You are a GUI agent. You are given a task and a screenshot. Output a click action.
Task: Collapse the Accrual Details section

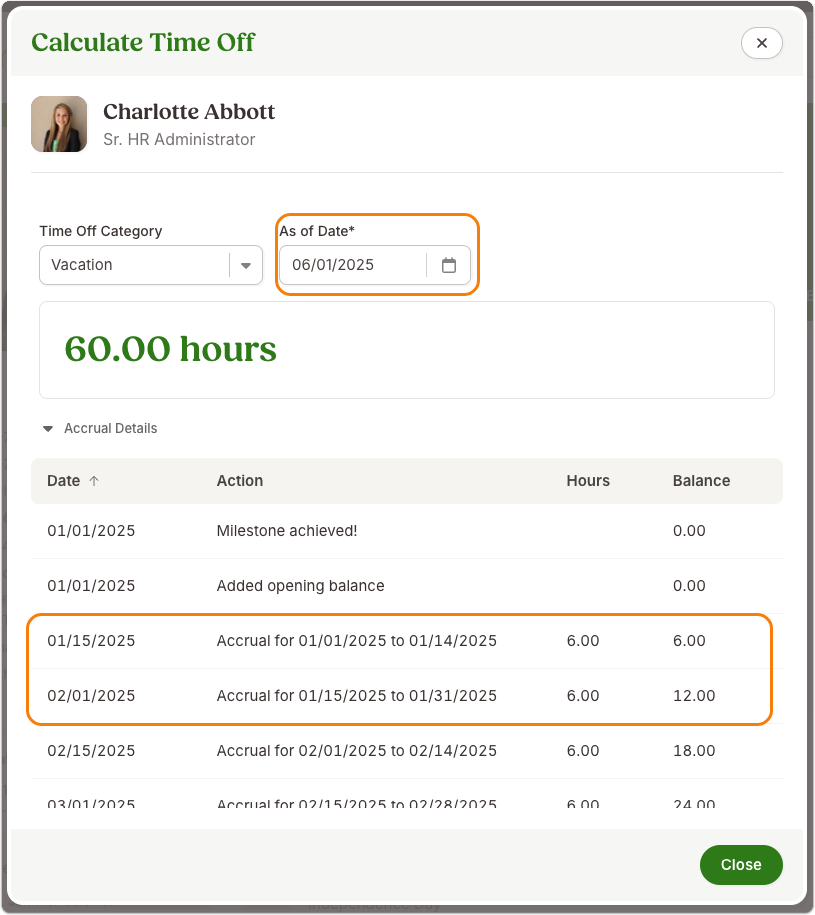click(100, 428)
